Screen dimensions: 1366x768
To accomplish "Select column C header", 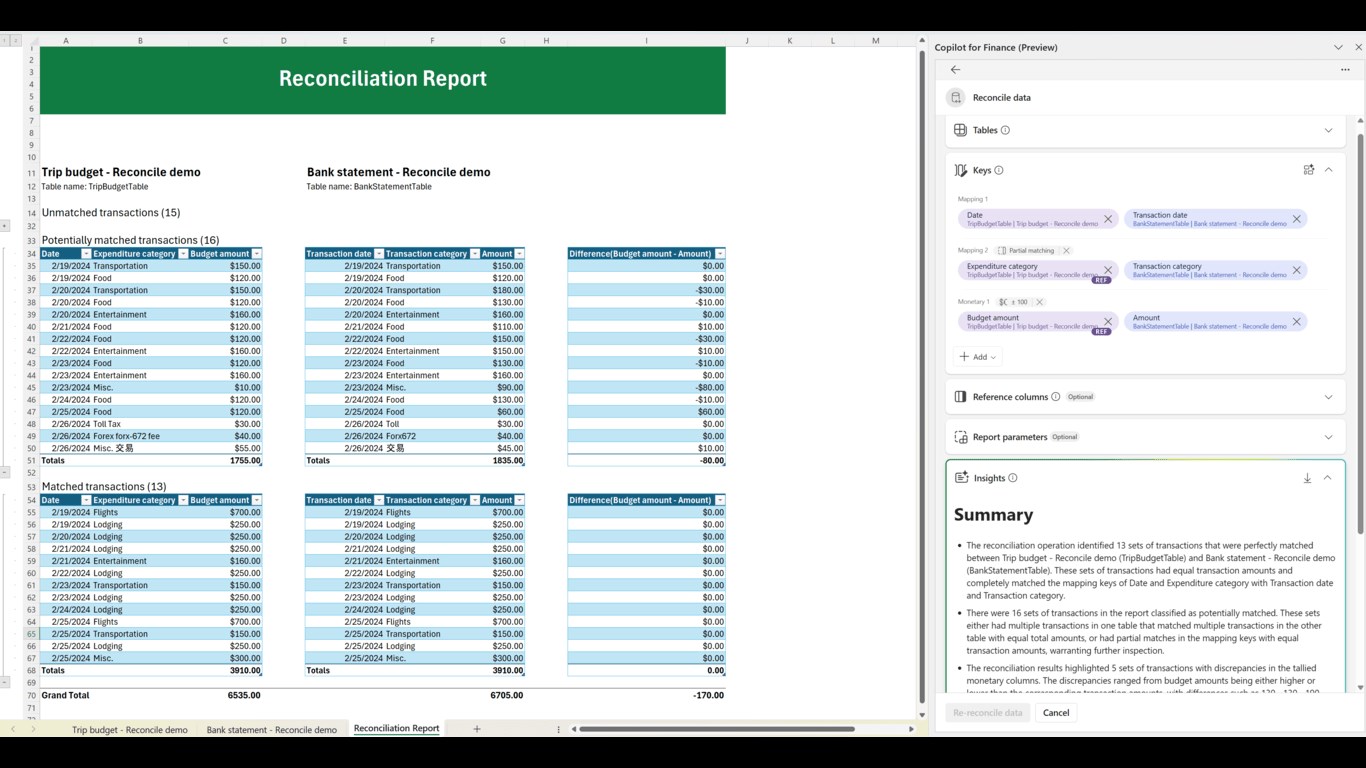I will 225,41.
